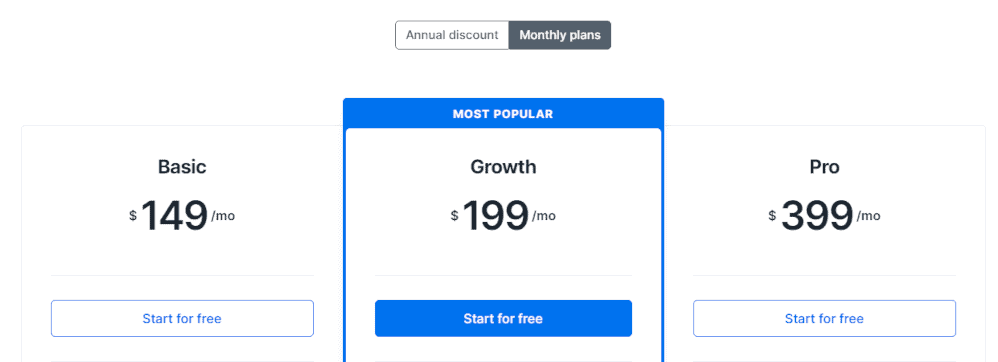Click divider line above Pro's Start button

(824, 275)
